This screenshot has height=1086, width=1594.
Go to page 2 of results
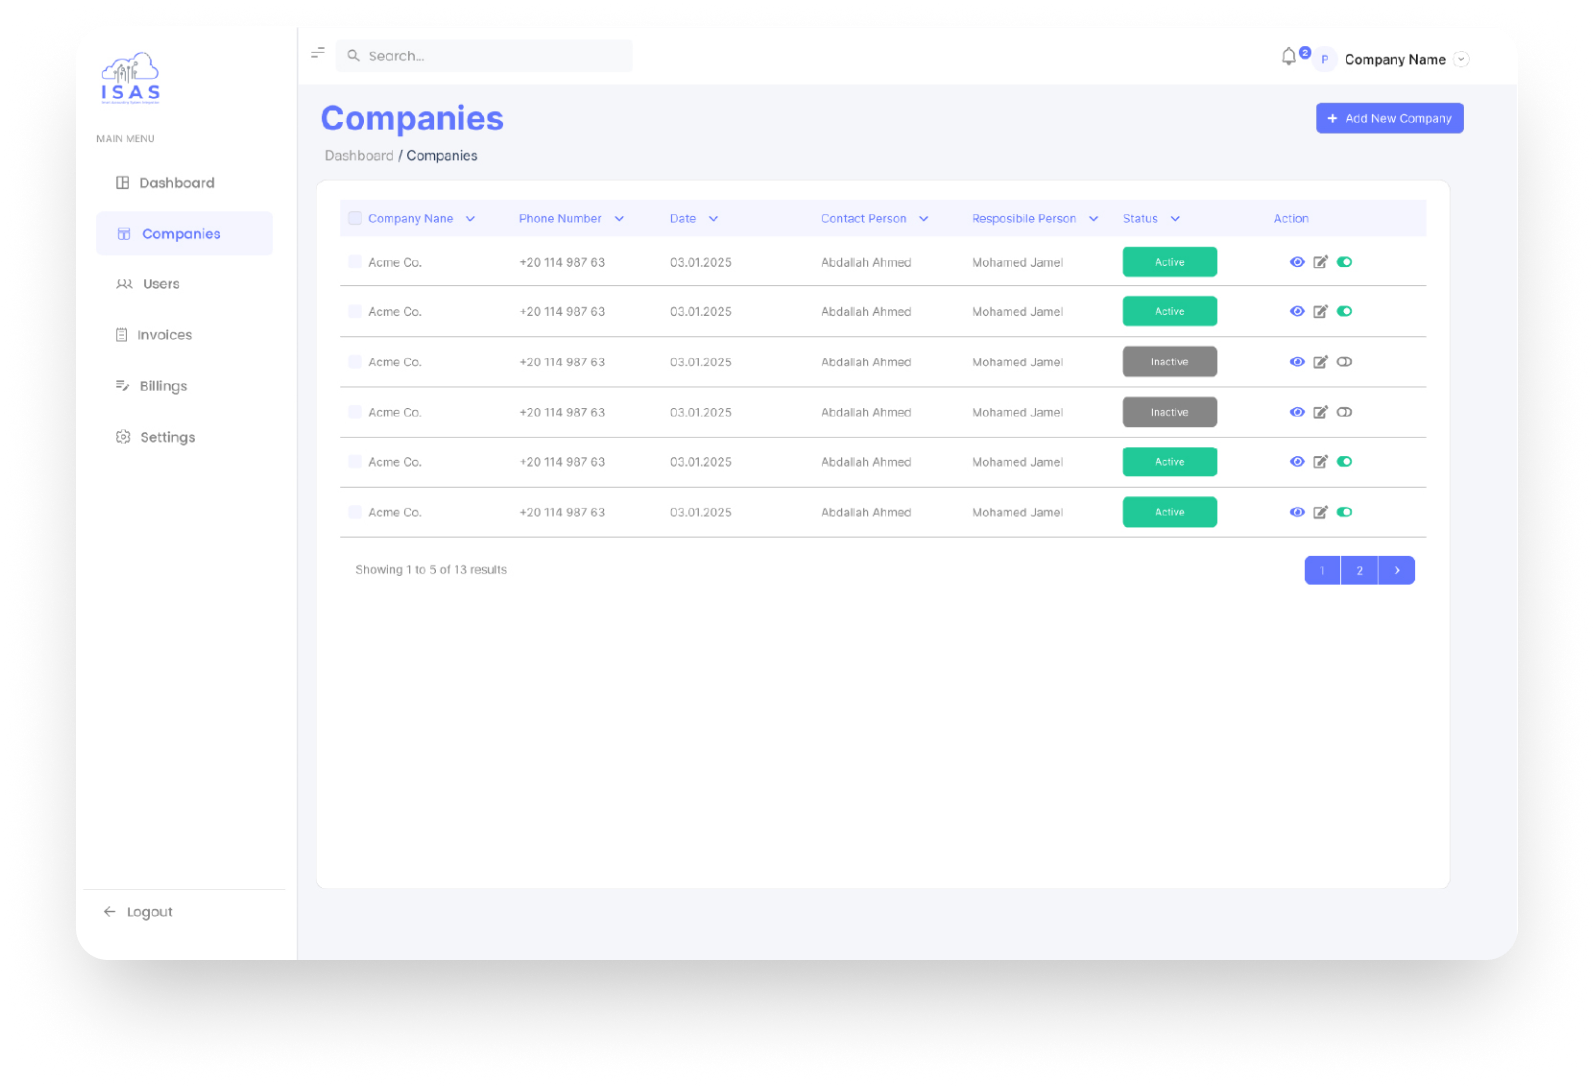coord(1359,570)
